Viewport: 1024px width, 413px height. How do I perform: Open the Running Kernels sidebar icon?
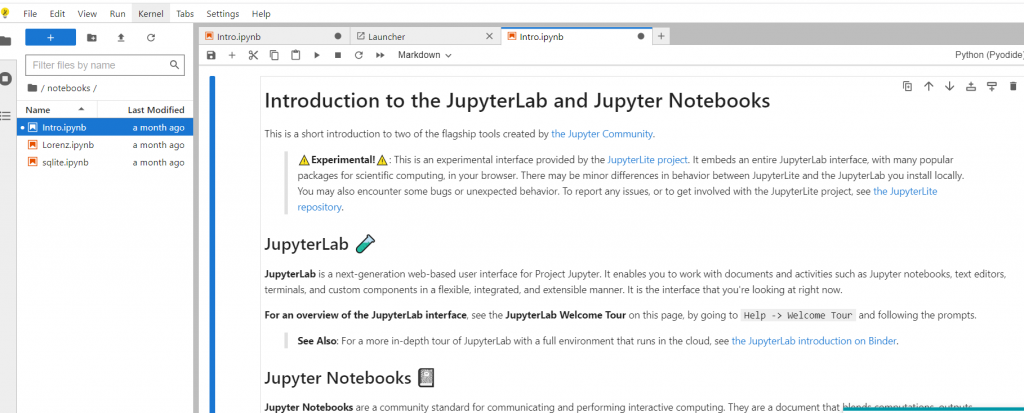click(x=5, y=79)
